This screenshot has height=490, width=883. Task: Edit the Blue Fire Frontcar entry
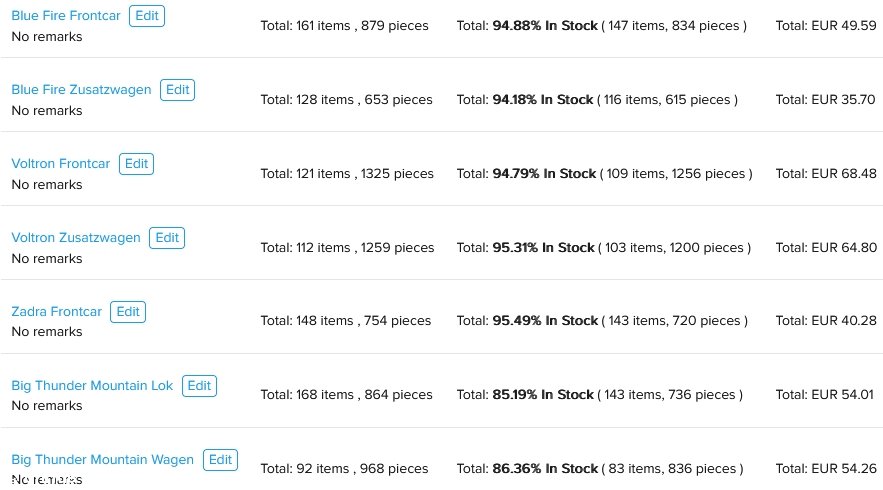tap(147, 16)
